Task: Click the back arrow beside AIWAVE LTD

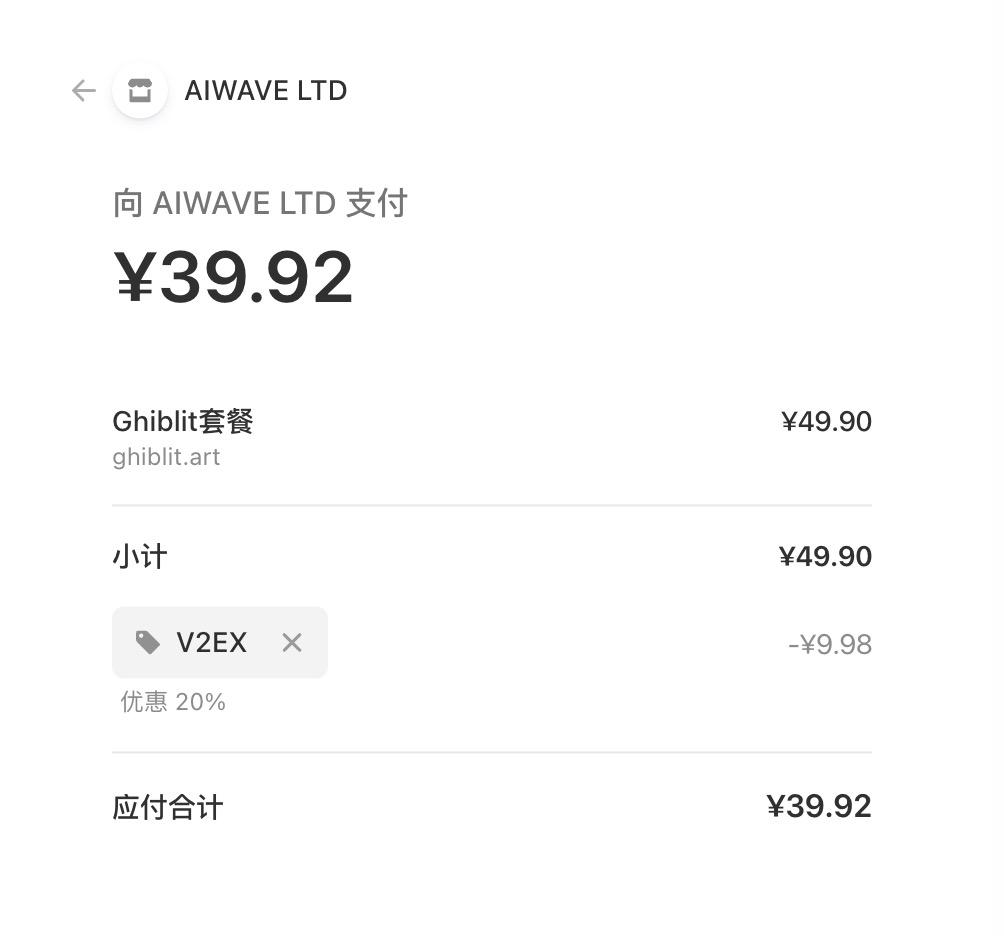Action: pos(84,91)
